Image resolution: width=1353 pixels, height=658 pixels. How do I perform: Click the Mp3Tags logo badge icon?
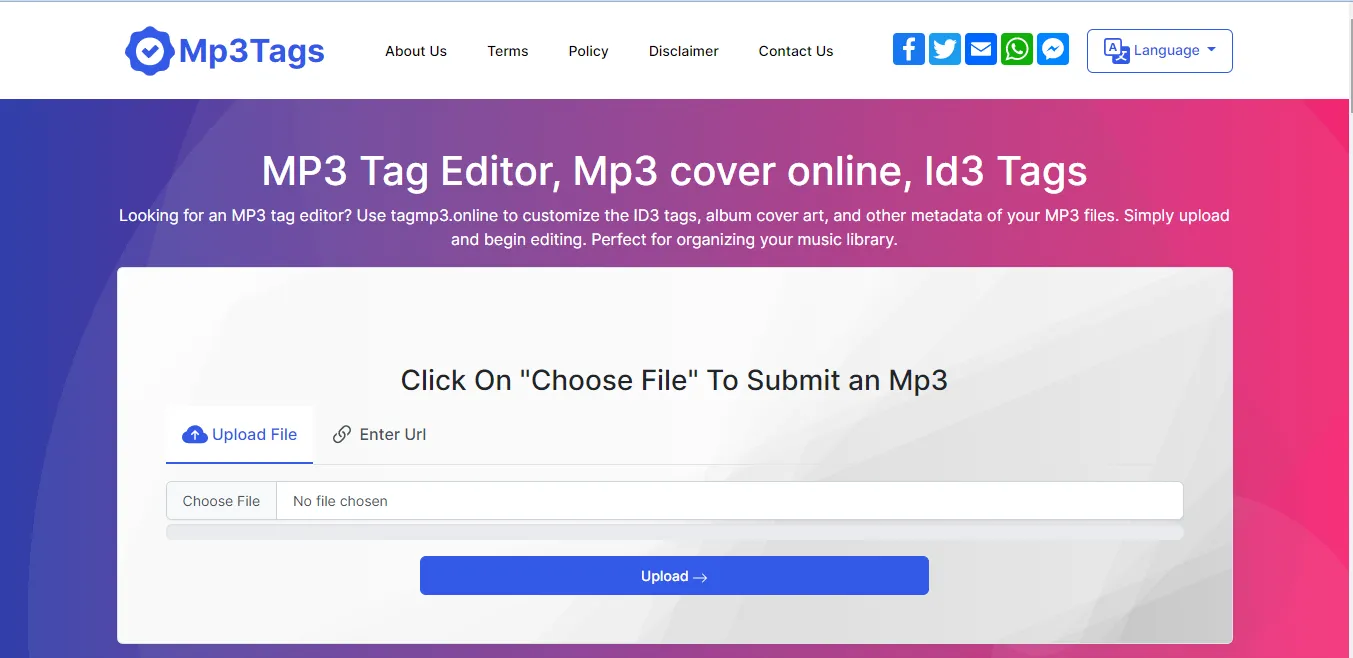pos(148,50)
